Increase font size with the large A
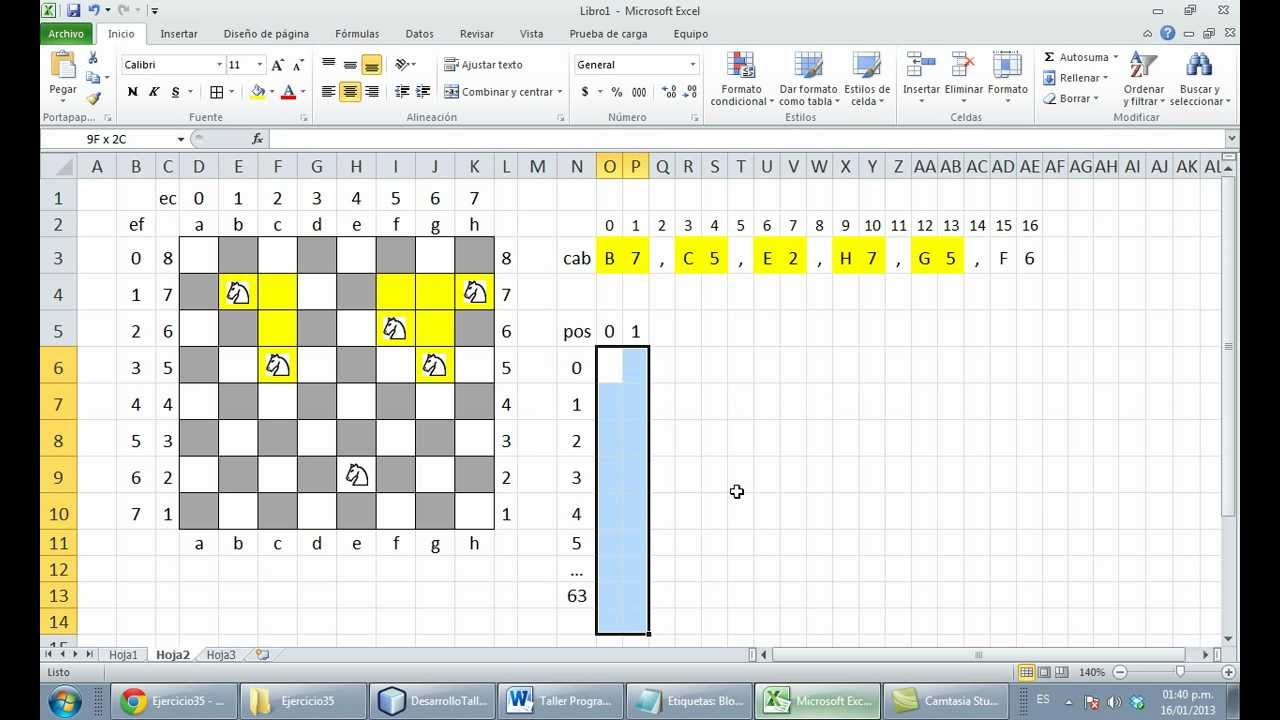The width and height of the screenshot is (1280, 720). [x=277, y=65]
